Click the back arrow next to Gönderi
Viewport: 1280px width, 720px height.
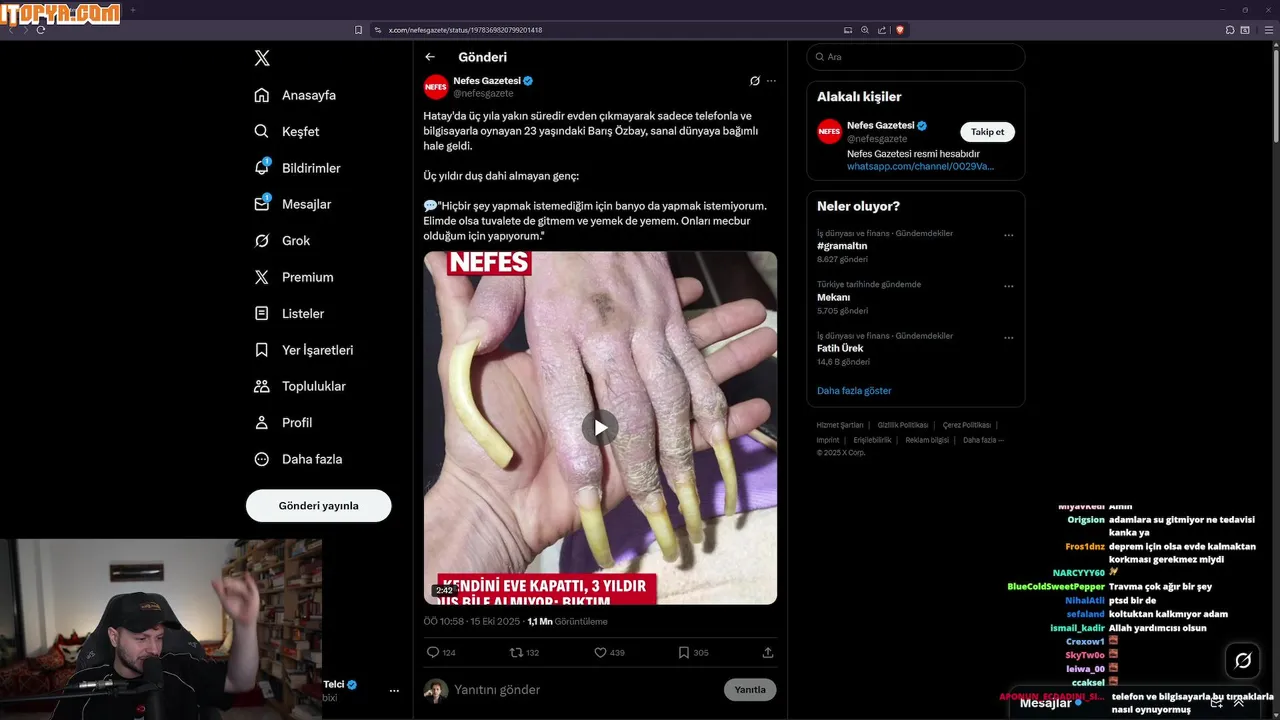(430, 57)
